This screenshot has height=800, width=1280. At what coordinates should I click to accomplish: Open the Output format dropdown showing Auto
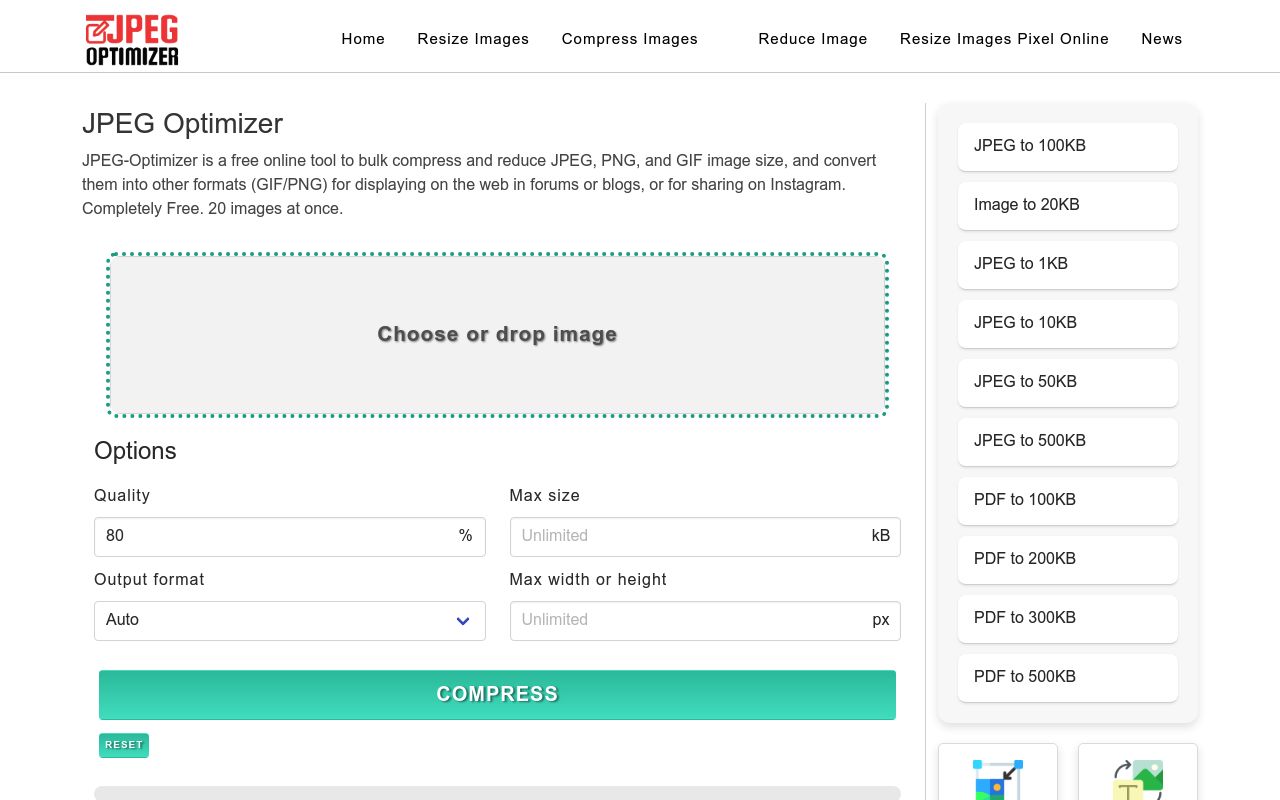pyautogui.click(x=289, y=620)
